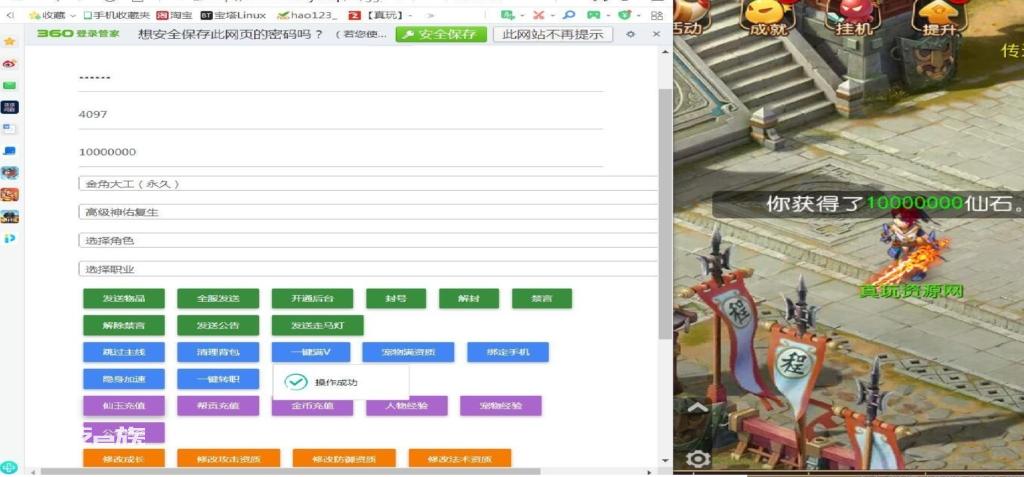Image resolution: width=1024 pixels, height=477 pixels.
Task: Click the green gamepad toolbar icon
Action: (x=593, y=14)
